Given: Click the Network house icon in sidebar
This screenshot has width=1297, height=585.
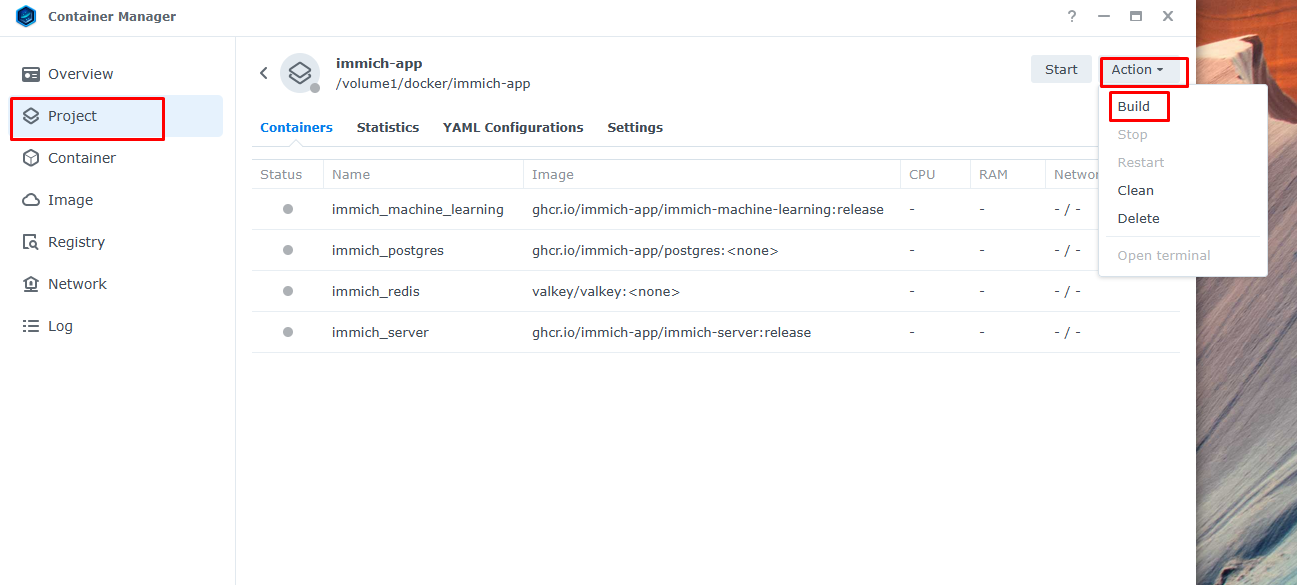Looking at the screenshot, I should tap(31, 284).
